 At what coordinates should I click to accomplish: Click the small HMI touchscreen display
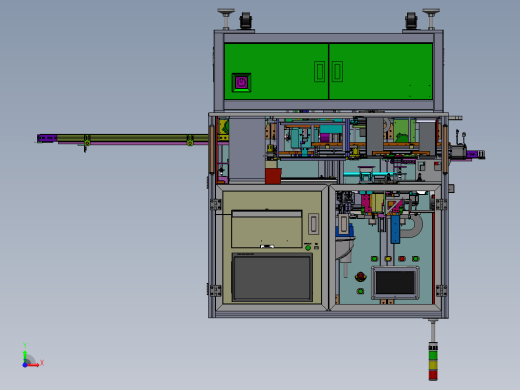tap(395, 283)
